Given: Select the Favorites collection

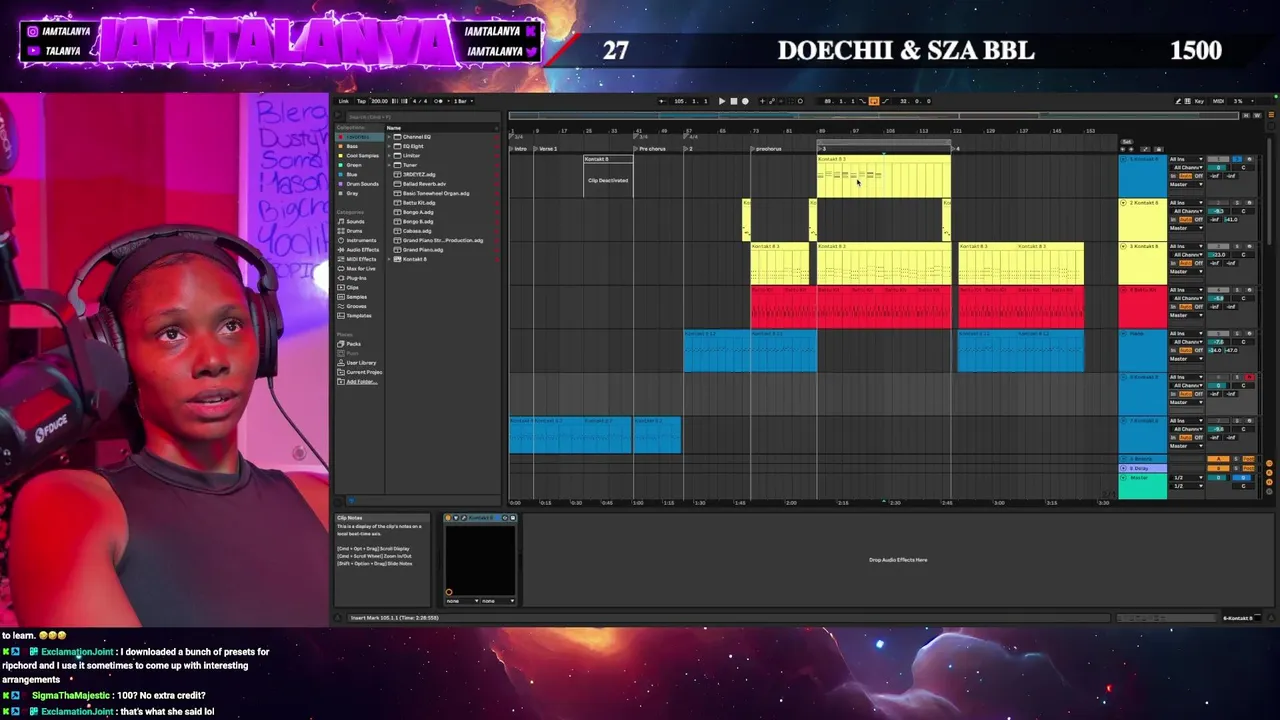Looking at the screenshot, I should [x=359, y=137].
